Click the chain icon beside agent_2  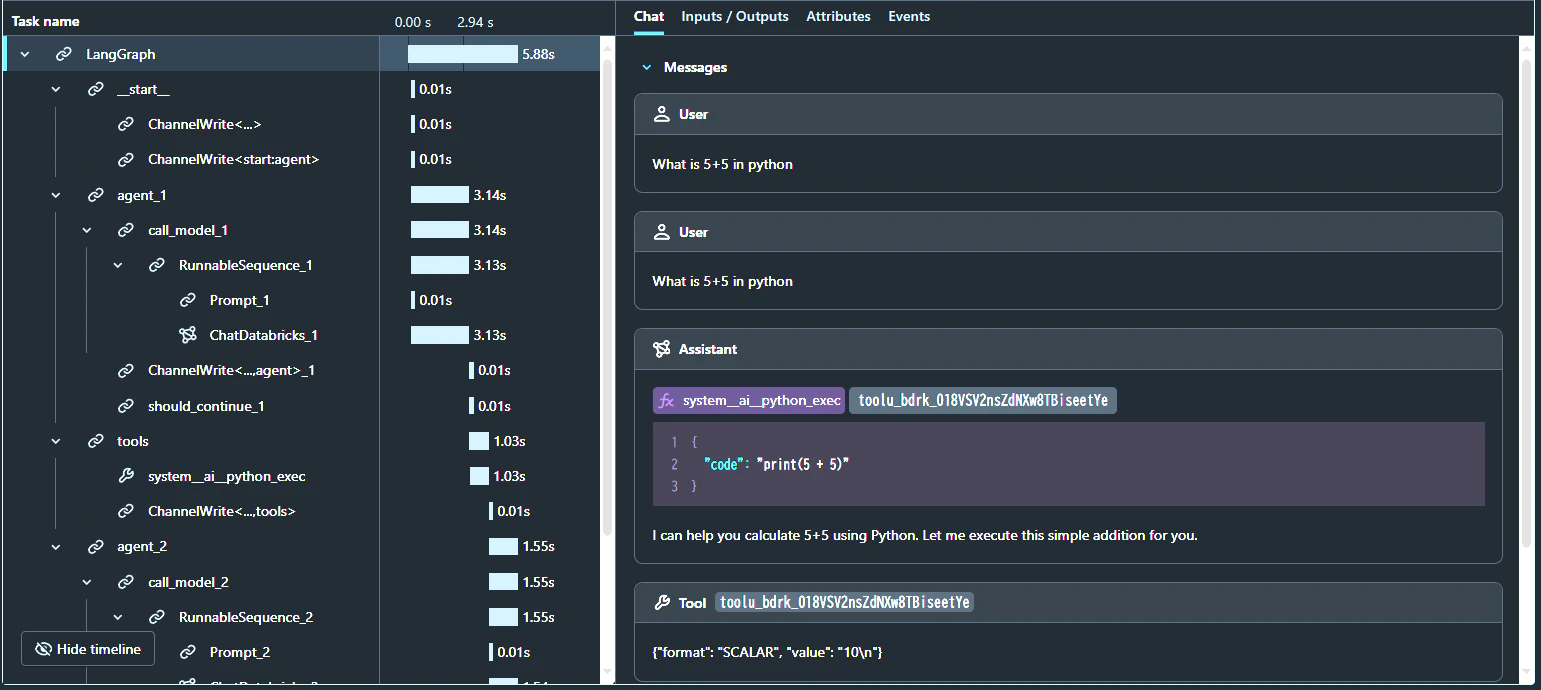[95, 546]
